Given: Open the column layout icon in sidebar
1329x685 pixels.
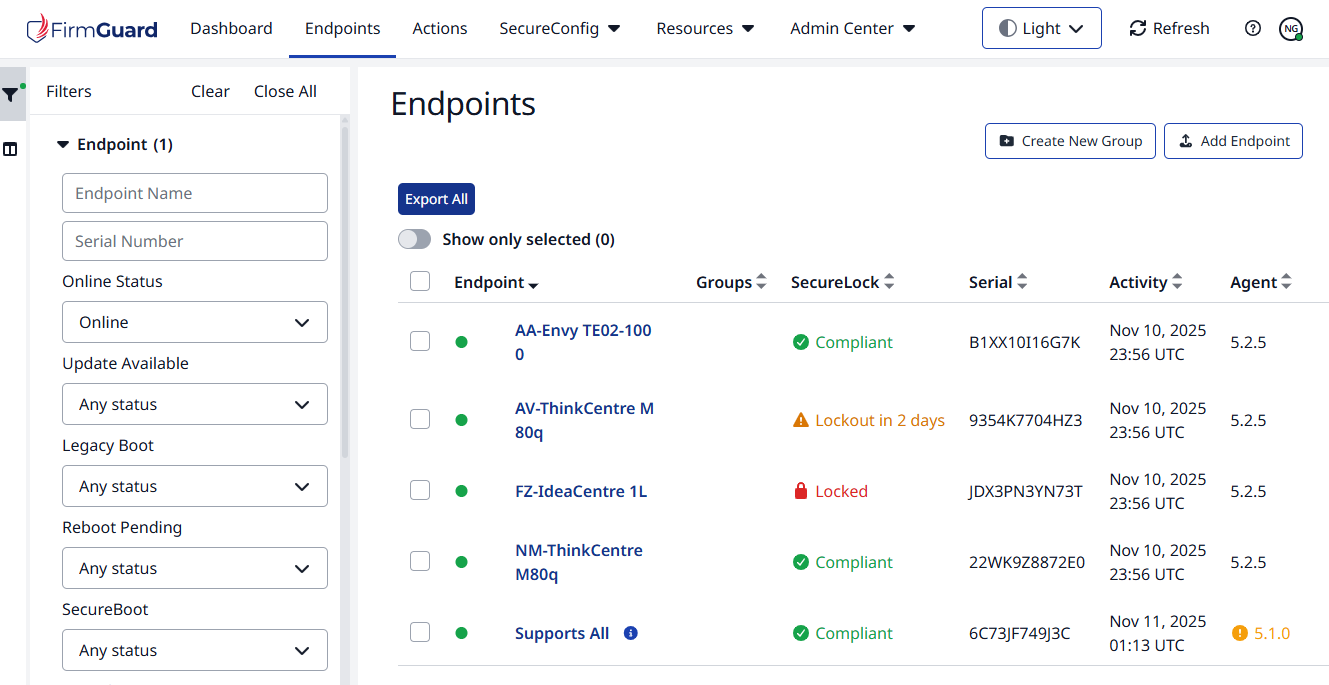Looking at the screenshot, I should [x=11, y=149].
